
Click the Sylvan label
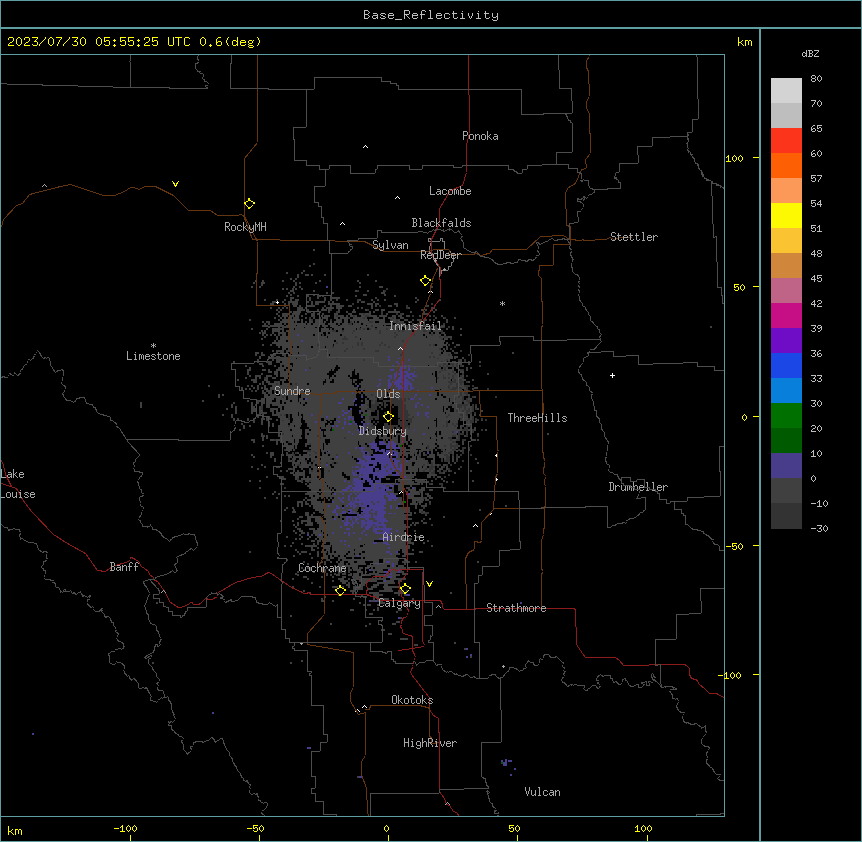[390, 245]
